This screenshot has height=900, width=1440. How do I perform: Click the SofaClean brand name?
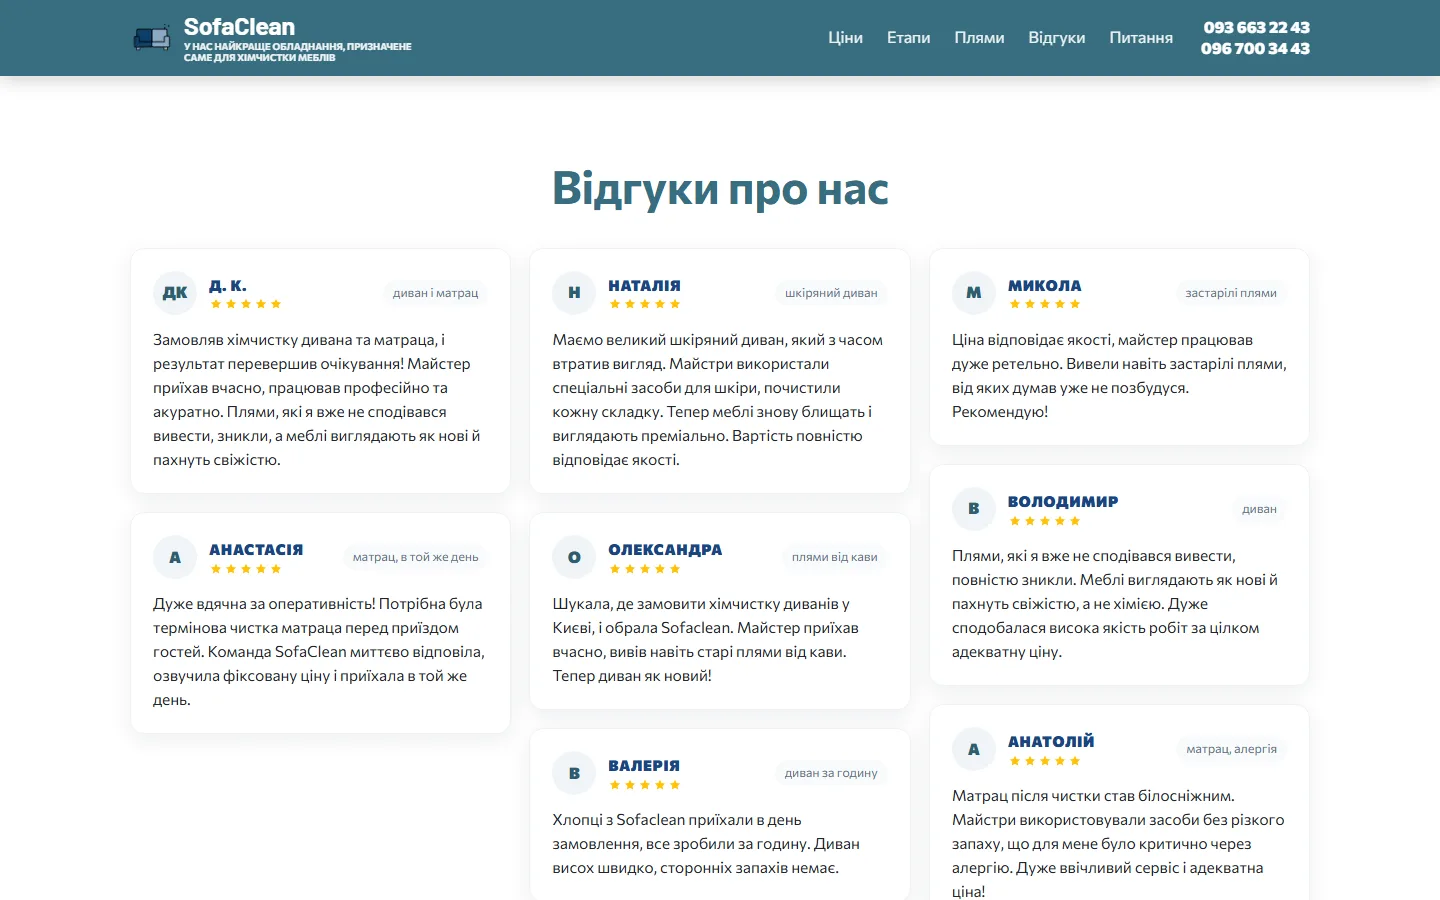pos(239,27)
